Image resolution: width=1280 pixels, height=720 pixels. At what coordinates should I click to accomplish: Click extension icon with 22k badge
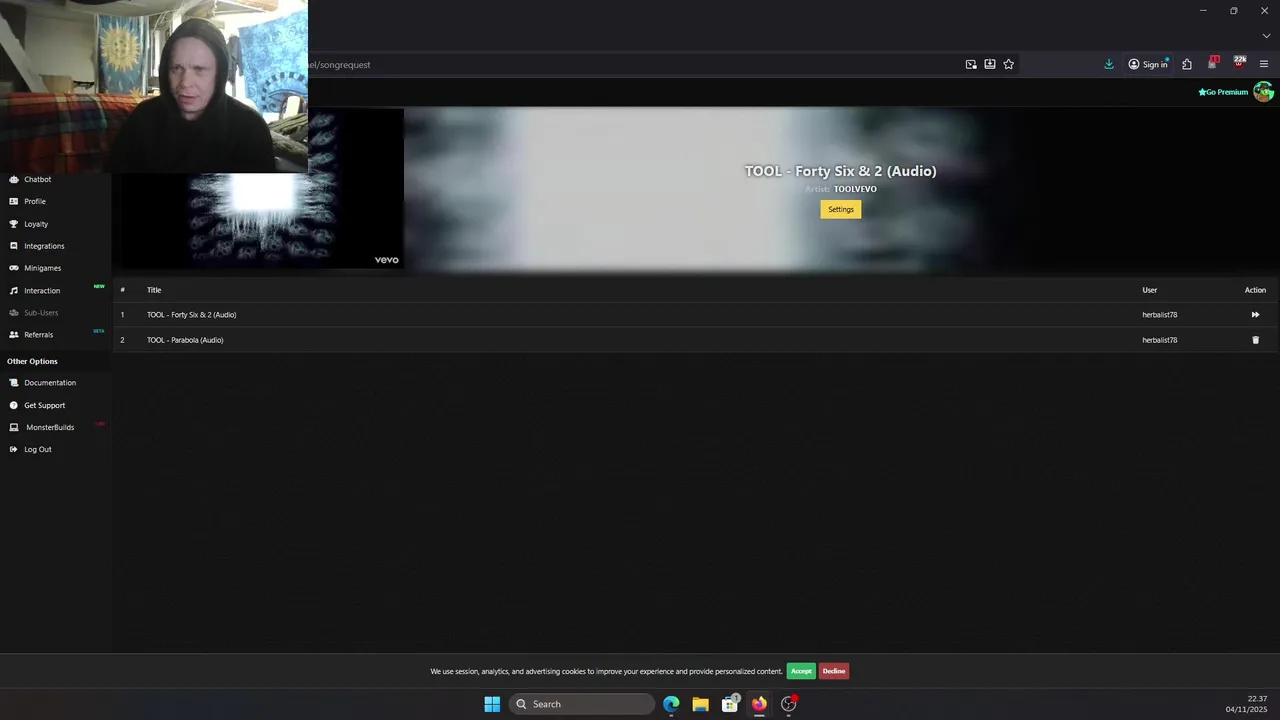[x=1239, y=63]
